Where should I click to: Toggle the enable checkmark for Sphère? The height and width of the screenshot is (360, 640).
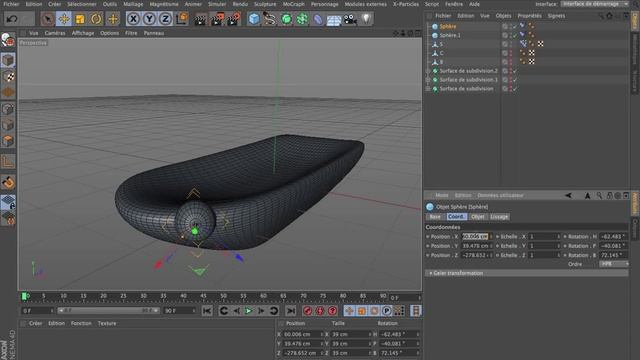515,26
